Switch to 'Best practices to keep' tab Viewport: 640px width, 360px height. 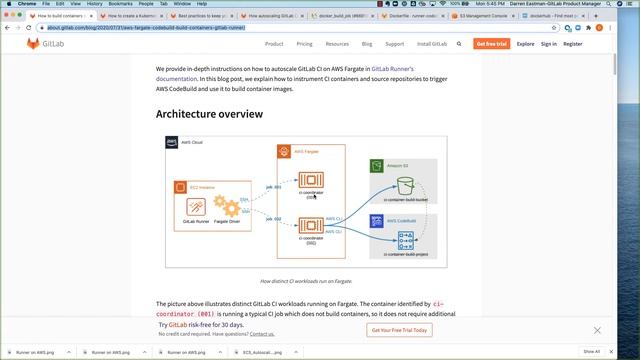click(202, 16)
